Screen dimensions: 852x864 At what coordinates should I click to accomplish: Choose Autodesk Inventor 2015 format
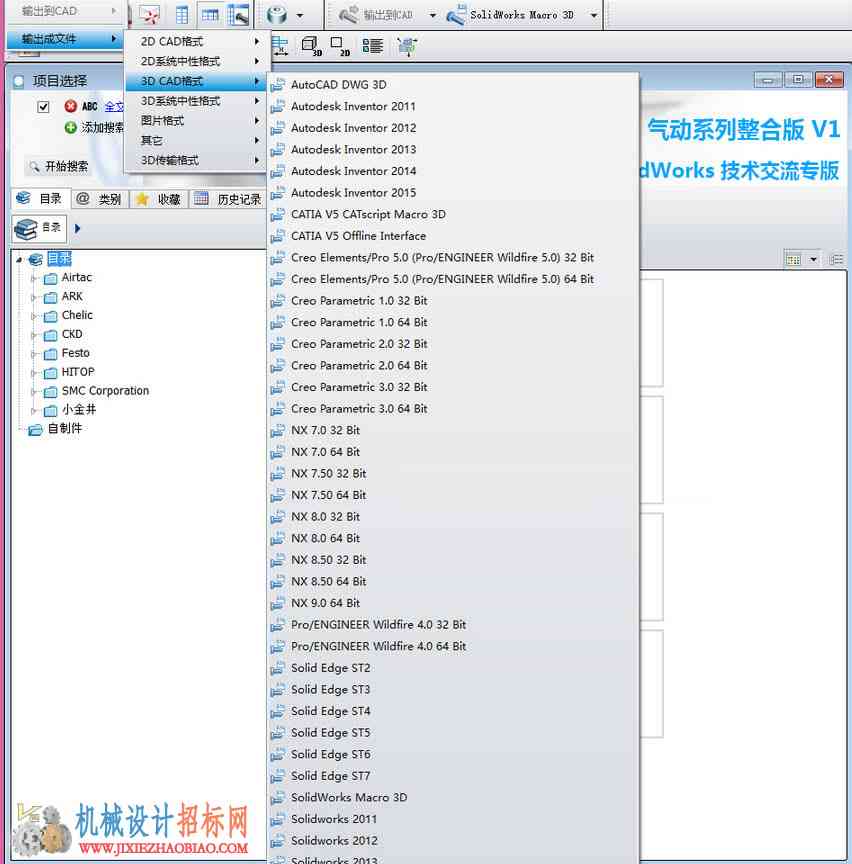[452, 193]
